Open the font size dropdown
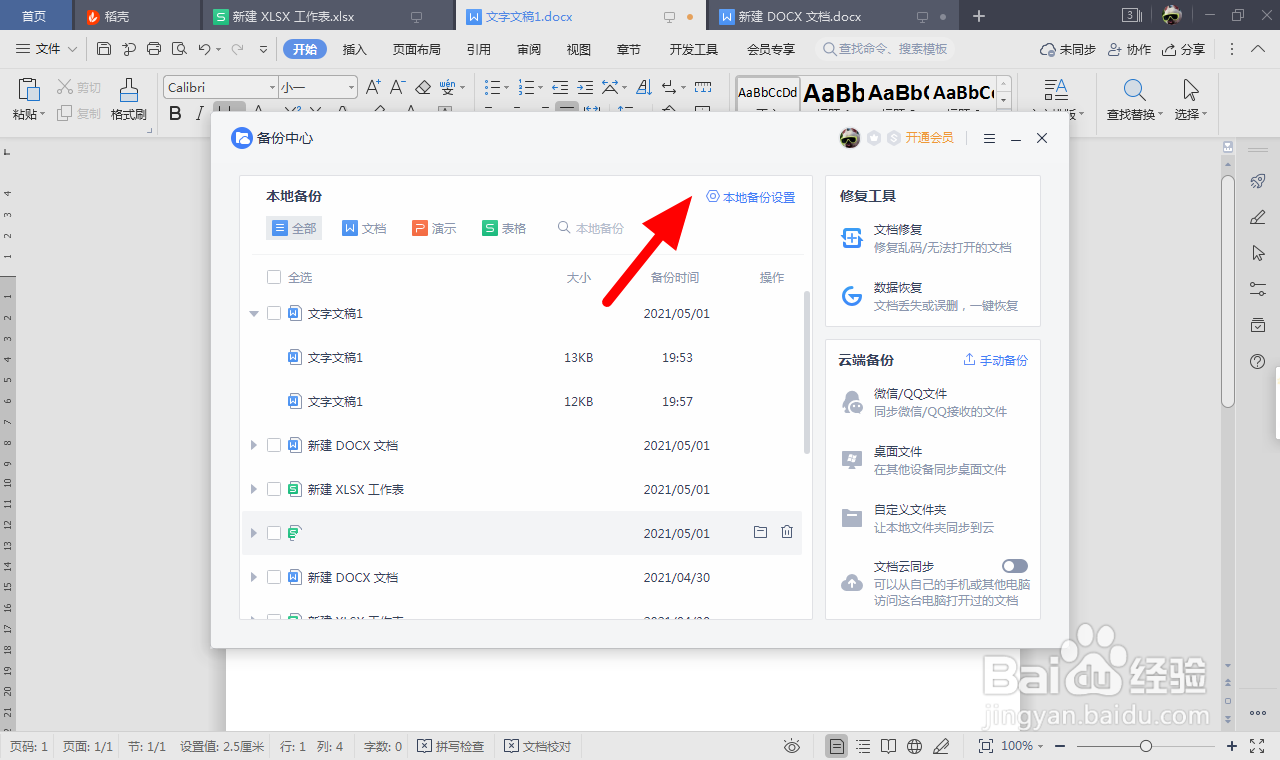Viewport: 1280px width, 760px height. pos(350,87)
